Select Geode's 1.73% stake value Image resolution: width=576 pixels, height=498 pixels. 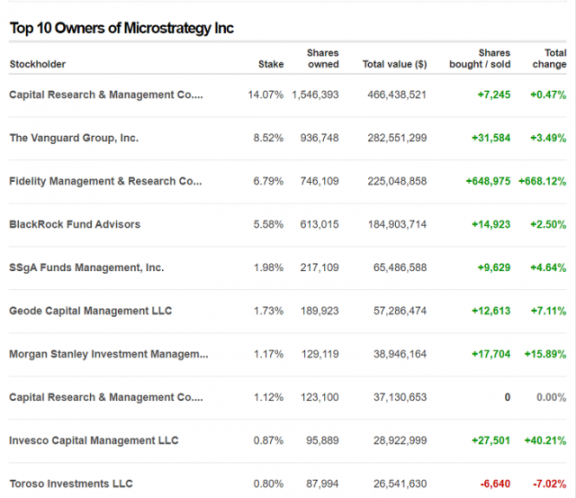click(269, 311)
